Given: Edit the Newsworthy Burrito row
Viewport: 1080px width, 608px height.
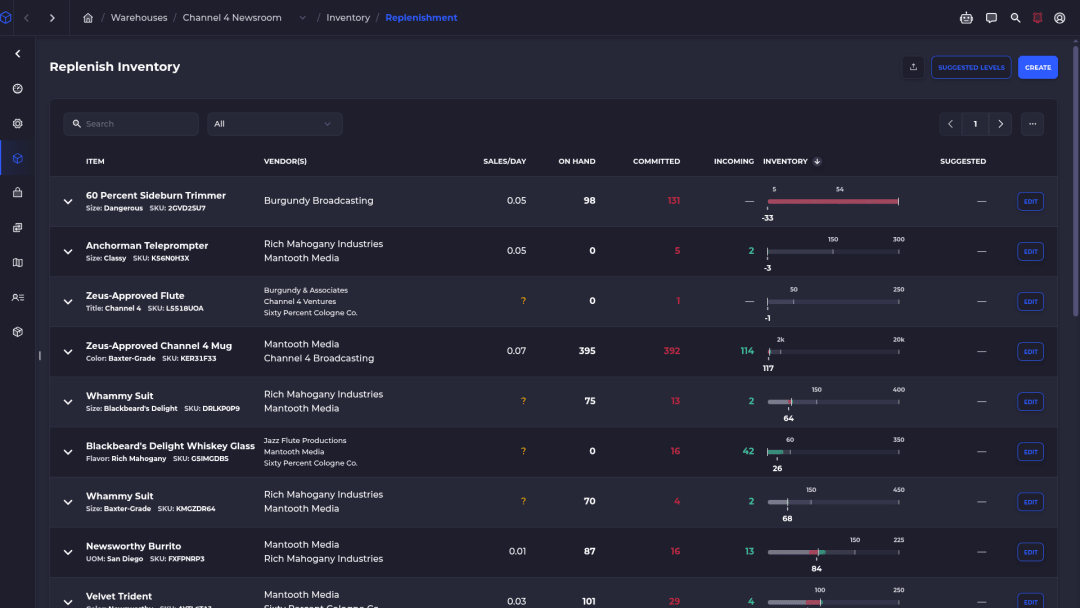Looking at the screenshot, I should [1030, 552].
